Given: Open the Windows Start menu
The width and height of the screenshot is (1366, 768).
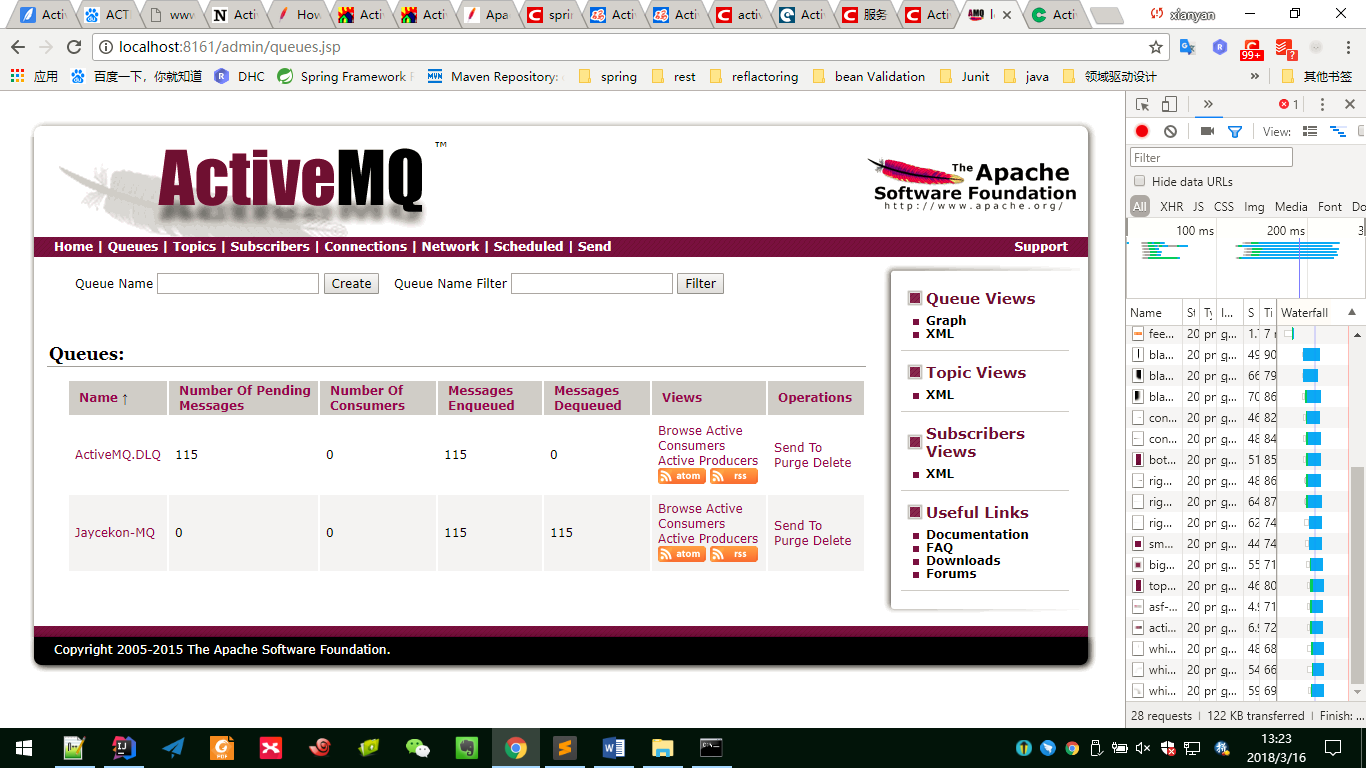Looking at the screenshot, I should 24,747.
